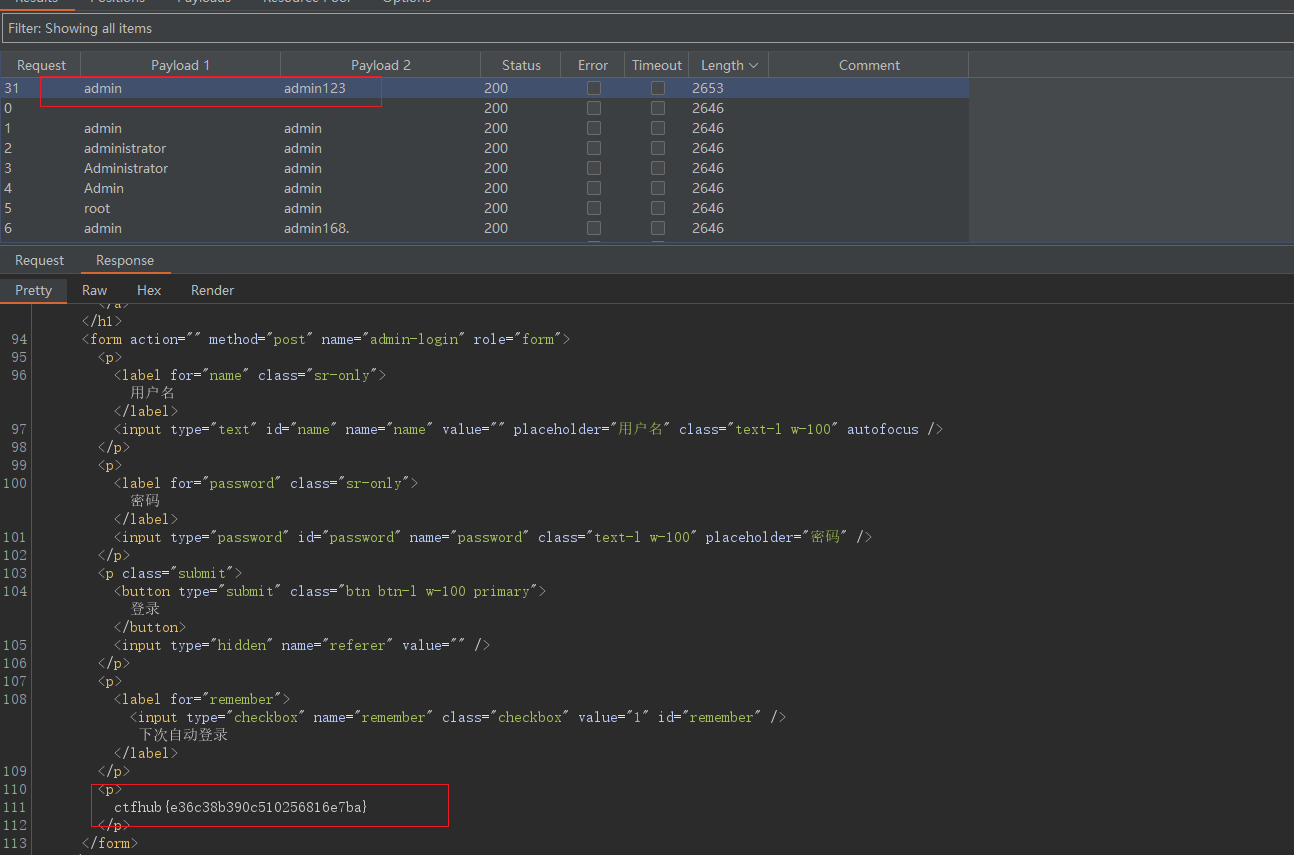Toggle Timeout checkbox for request 2
Image resolution: width=1294 pixels, height=855 pixels.
(658, 148)
